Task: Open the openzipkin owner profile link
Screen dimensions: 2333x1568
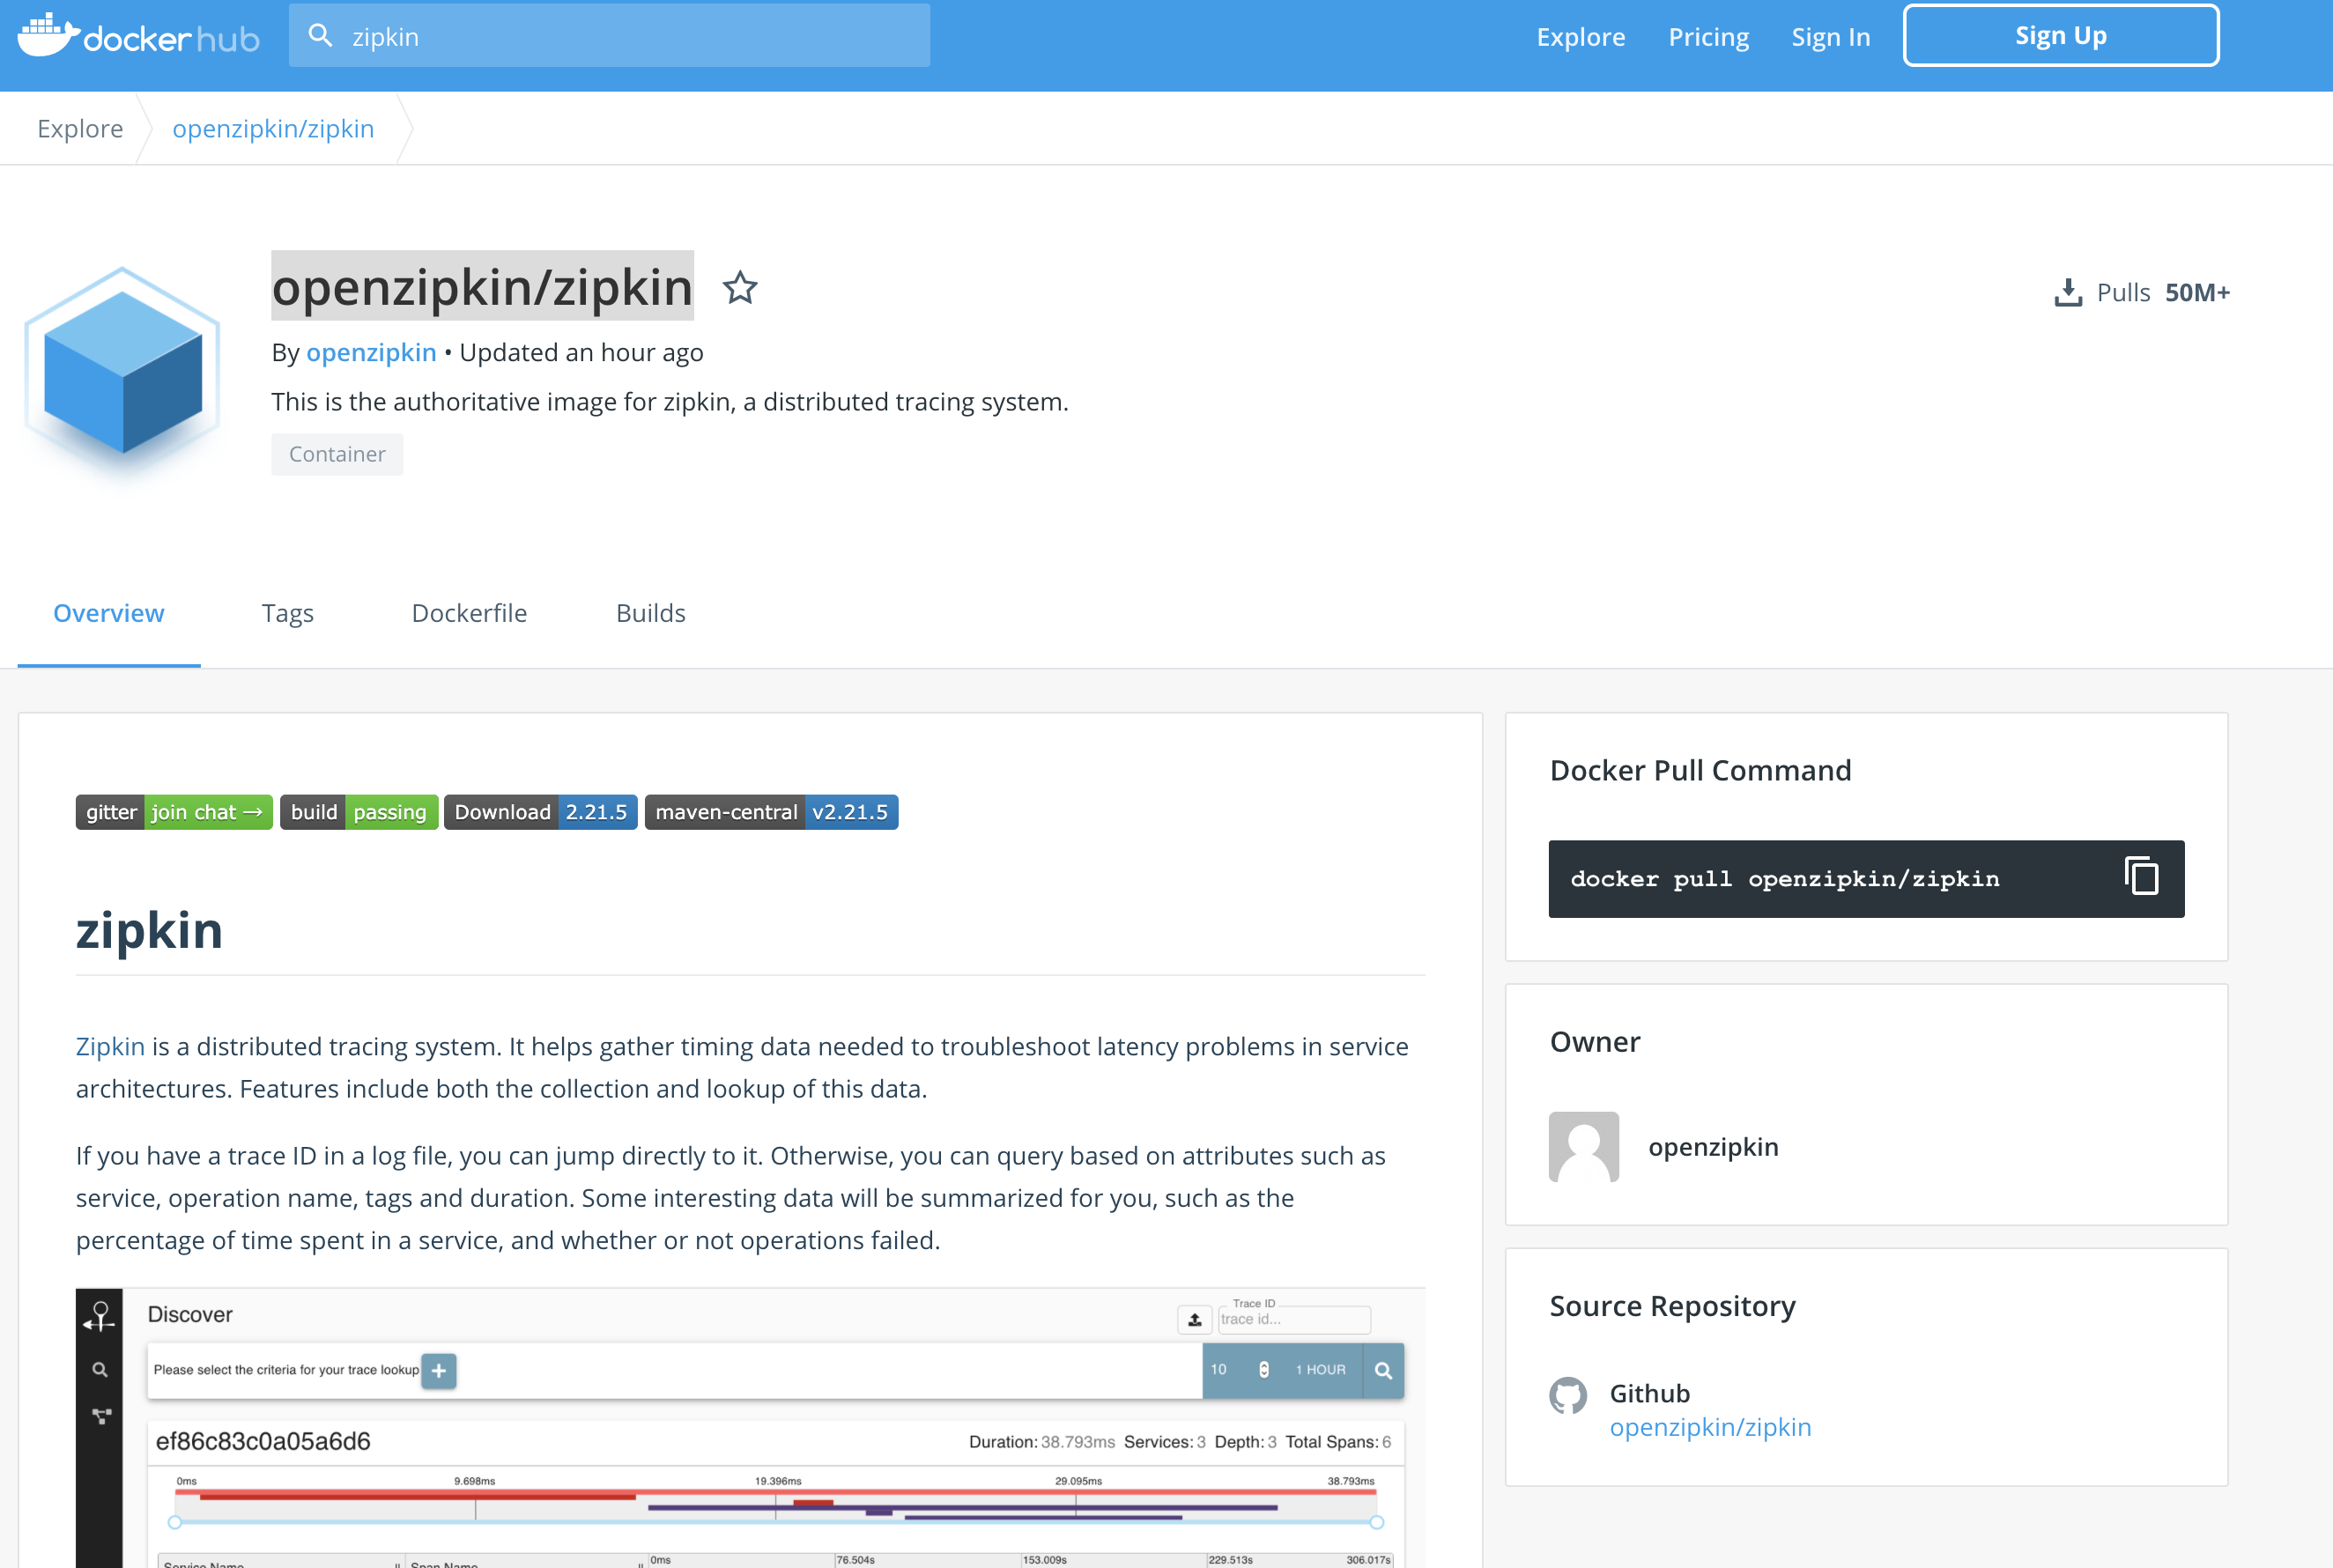Action: (371, 352)
